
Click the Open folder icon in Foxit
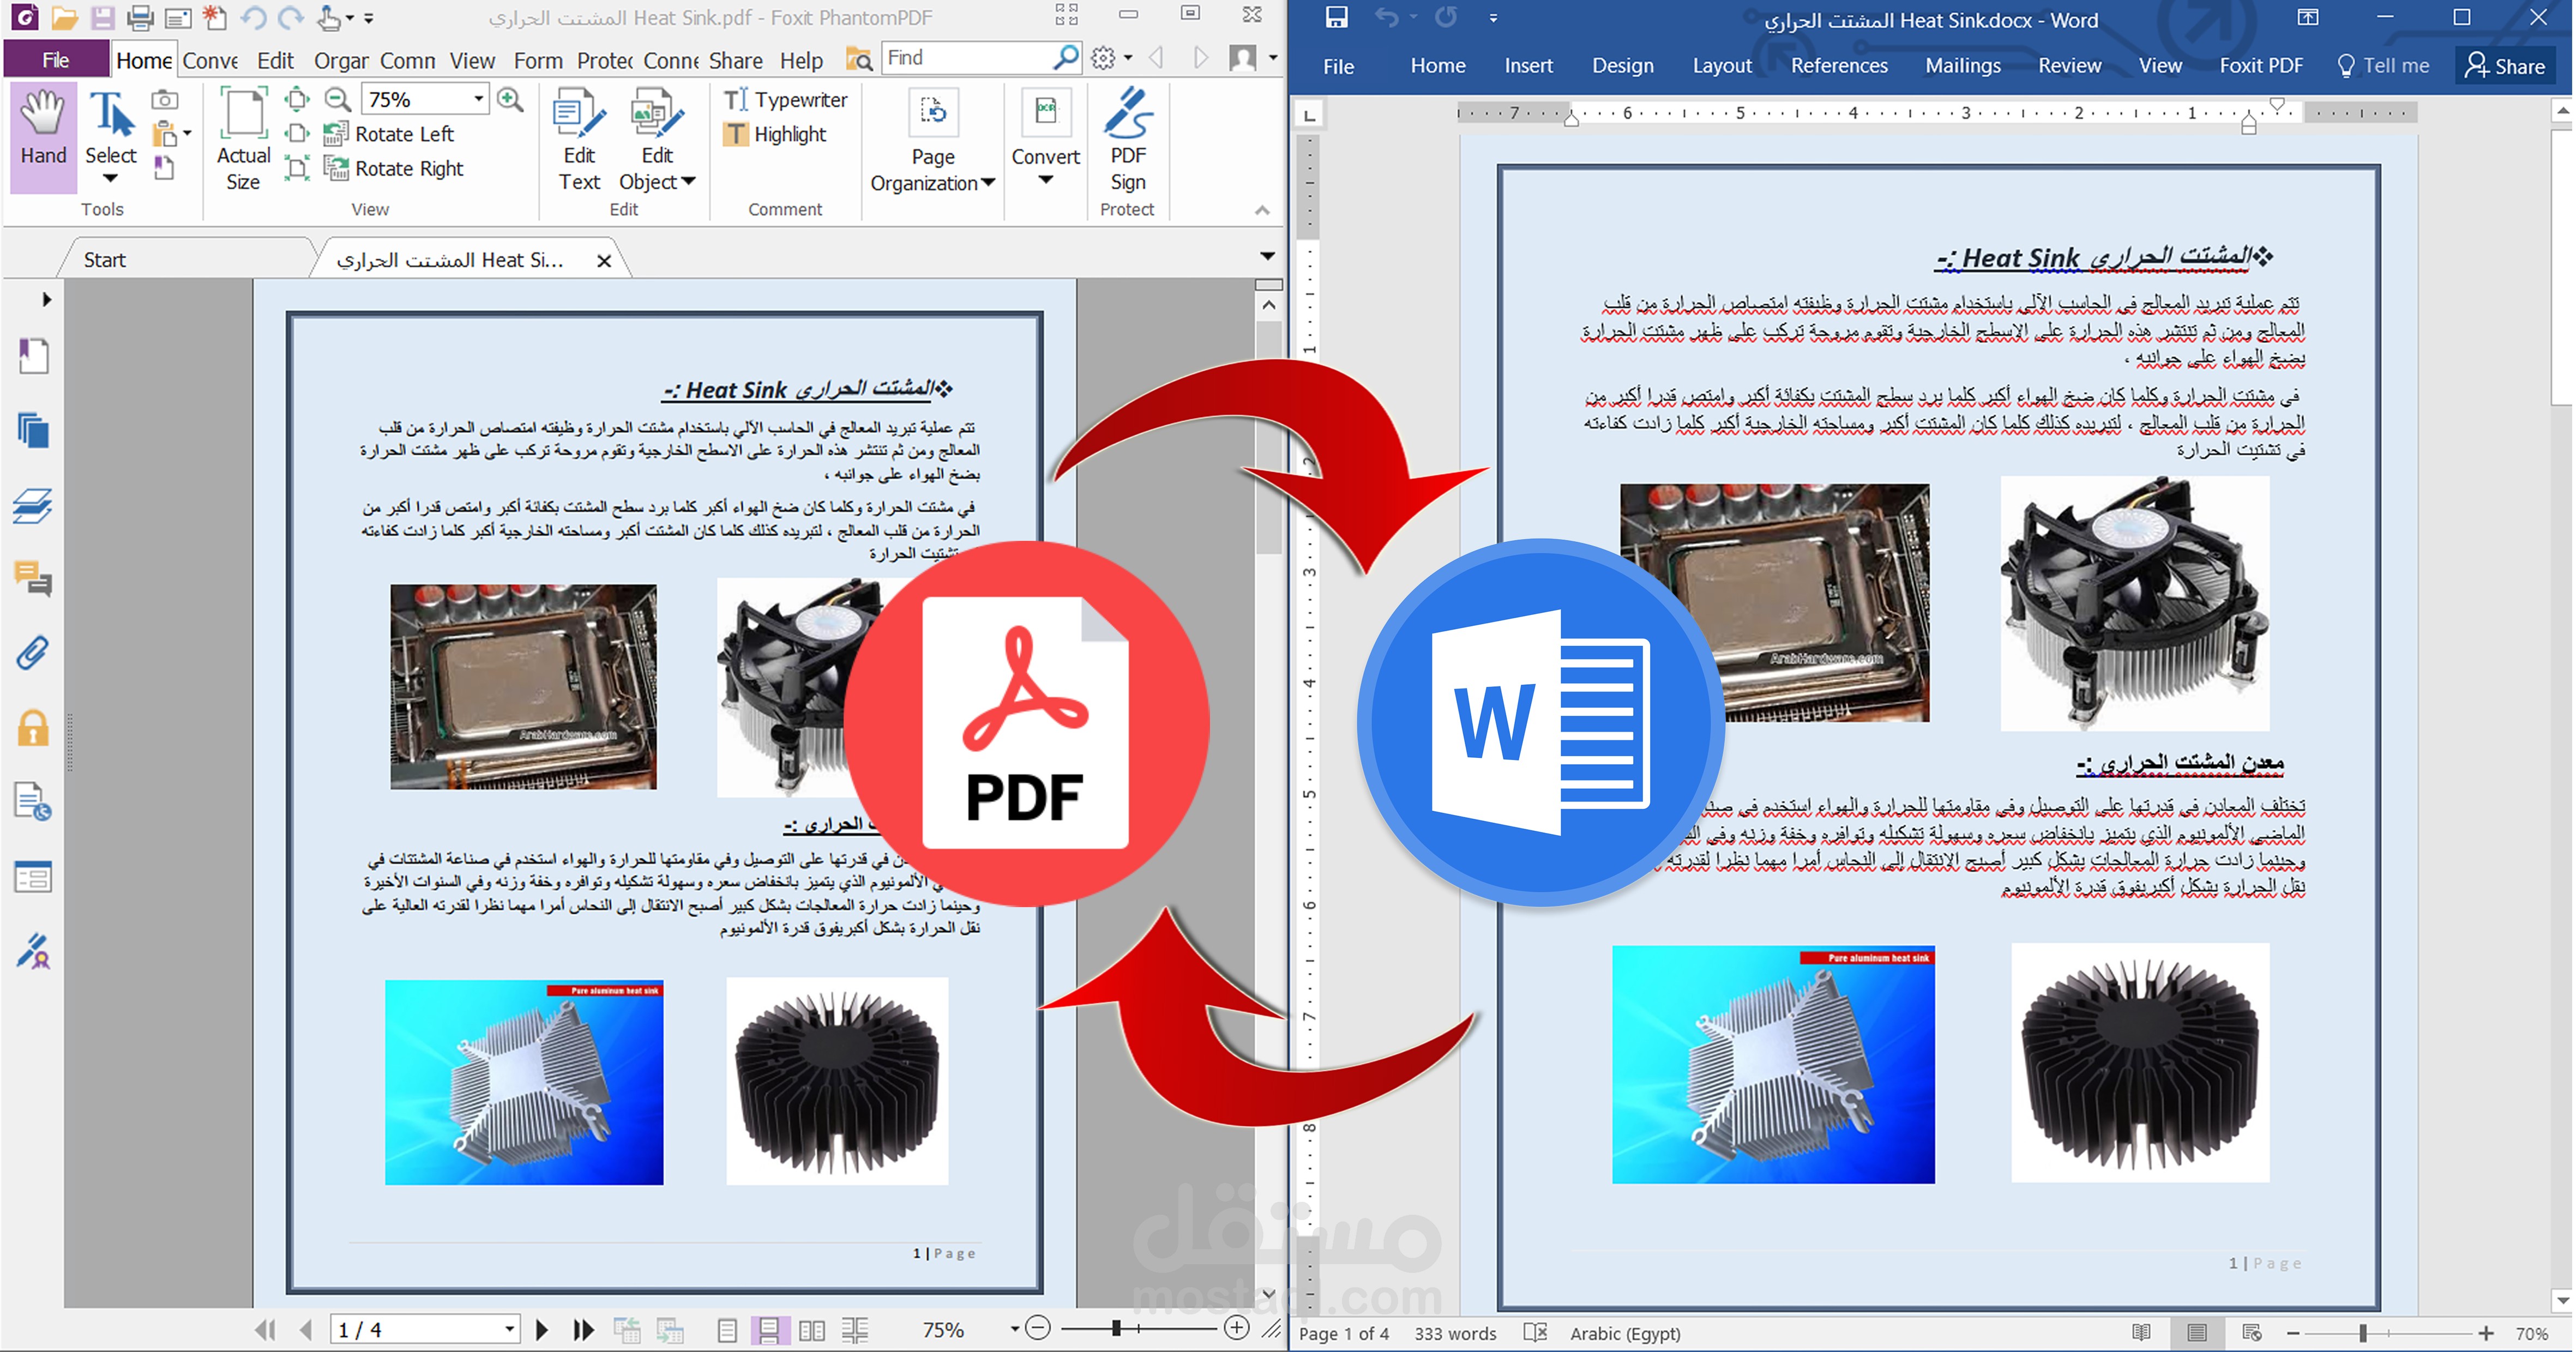click(x=64, y=17)
